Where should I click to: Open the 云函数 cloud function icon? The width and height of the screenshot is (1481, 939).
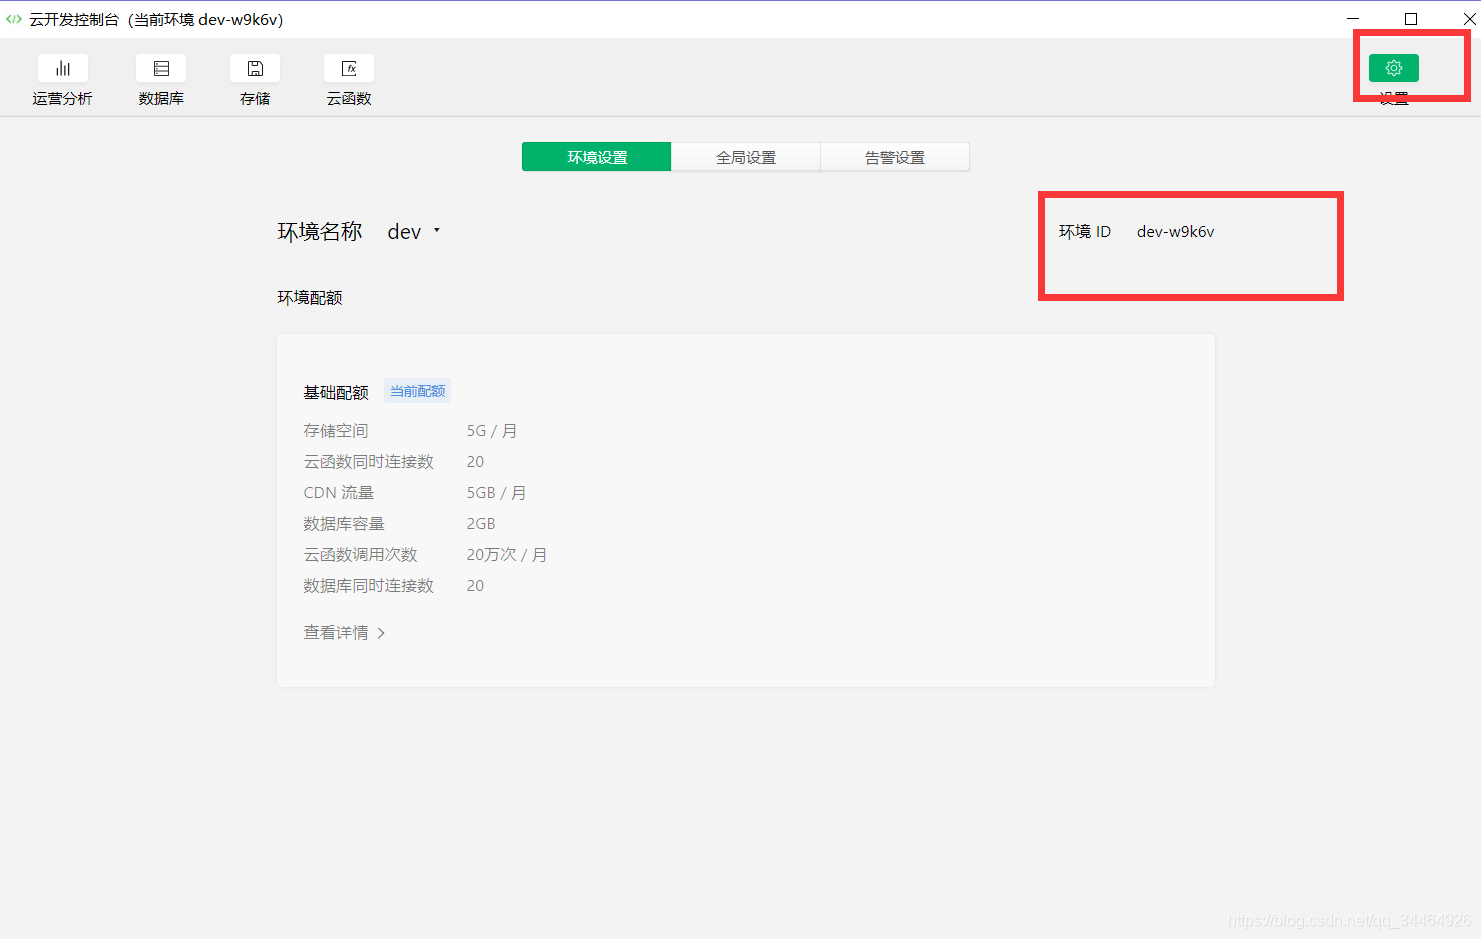(x=349, y=68)
